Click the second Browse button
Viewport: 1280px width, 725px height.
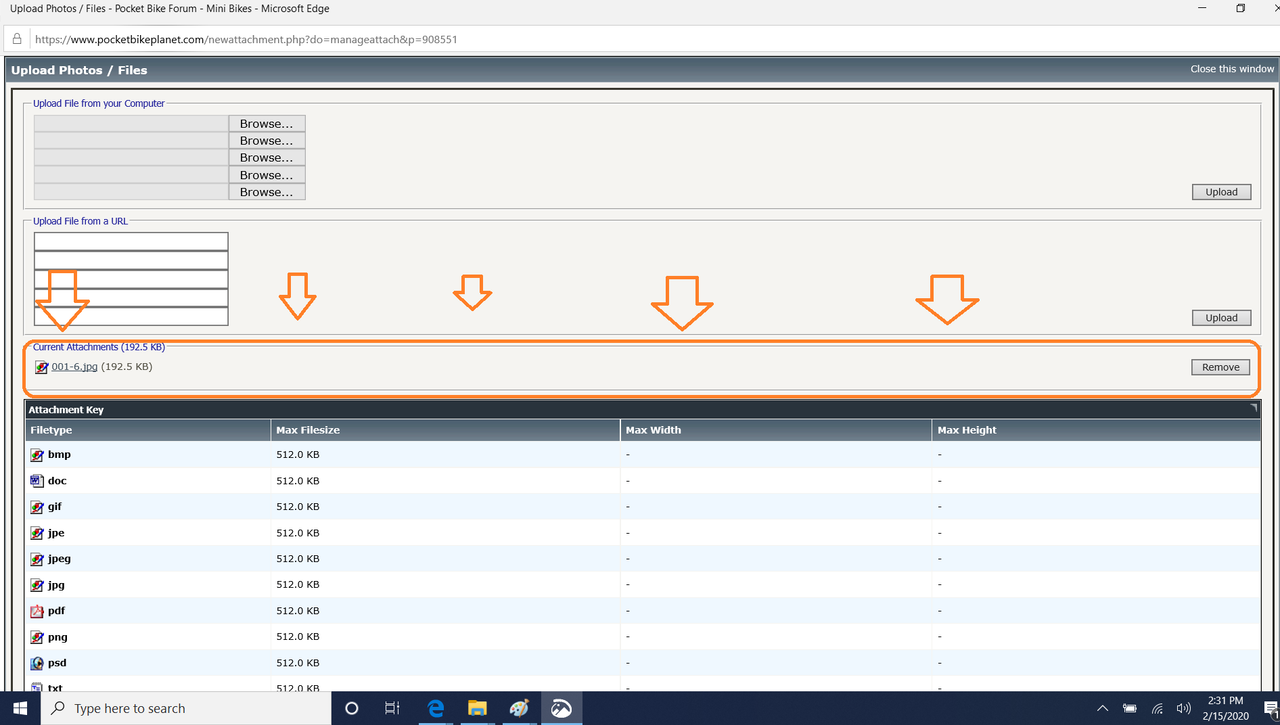266,141
